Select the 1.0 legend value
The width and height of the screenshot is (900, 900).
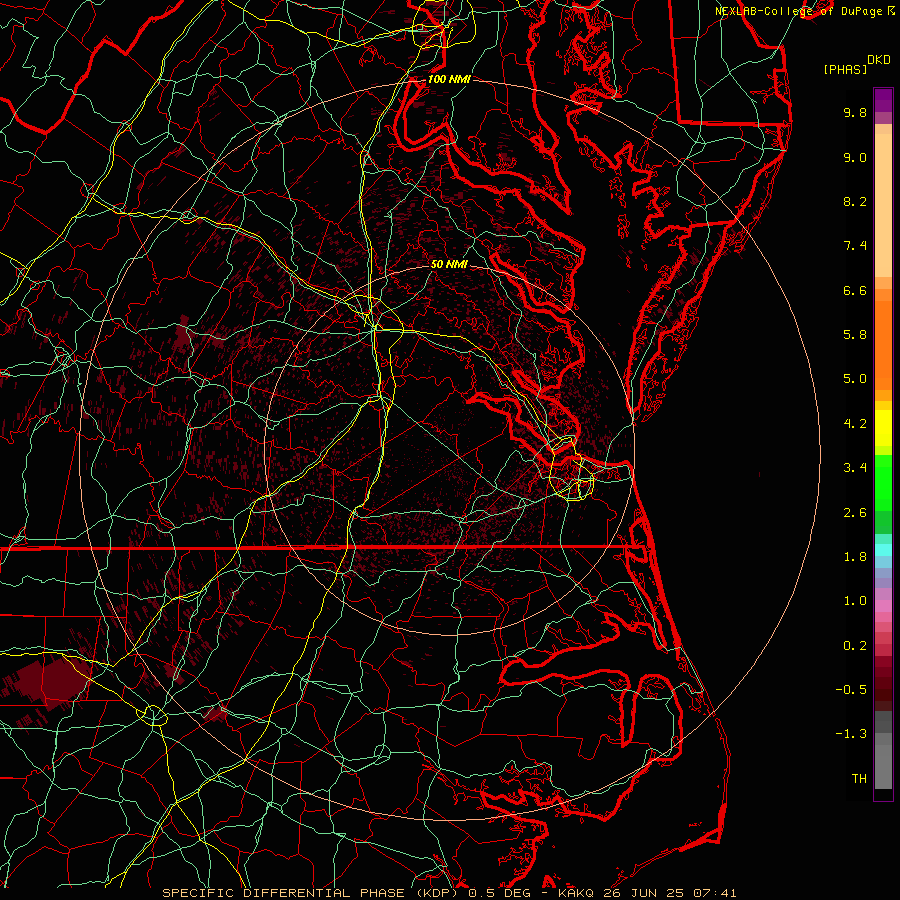point(855,601)
